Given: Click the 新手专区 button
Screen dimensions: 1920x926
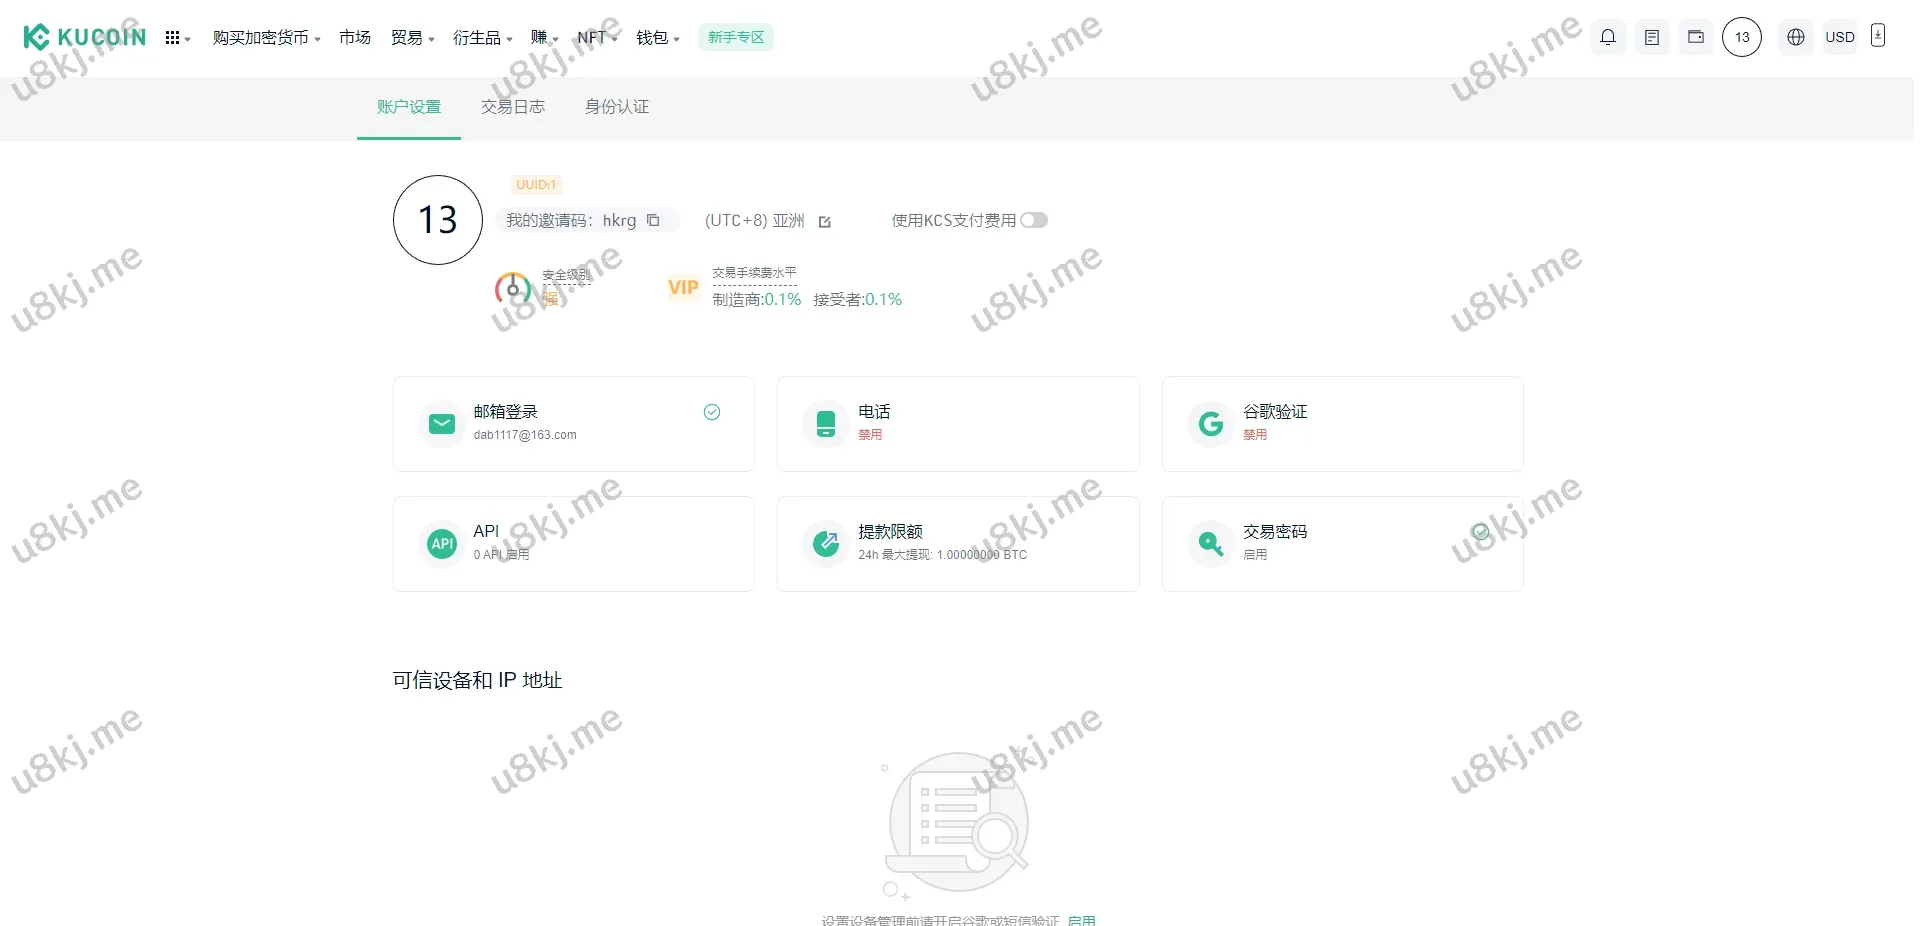Looking at the screenshot, I should 735,37.
